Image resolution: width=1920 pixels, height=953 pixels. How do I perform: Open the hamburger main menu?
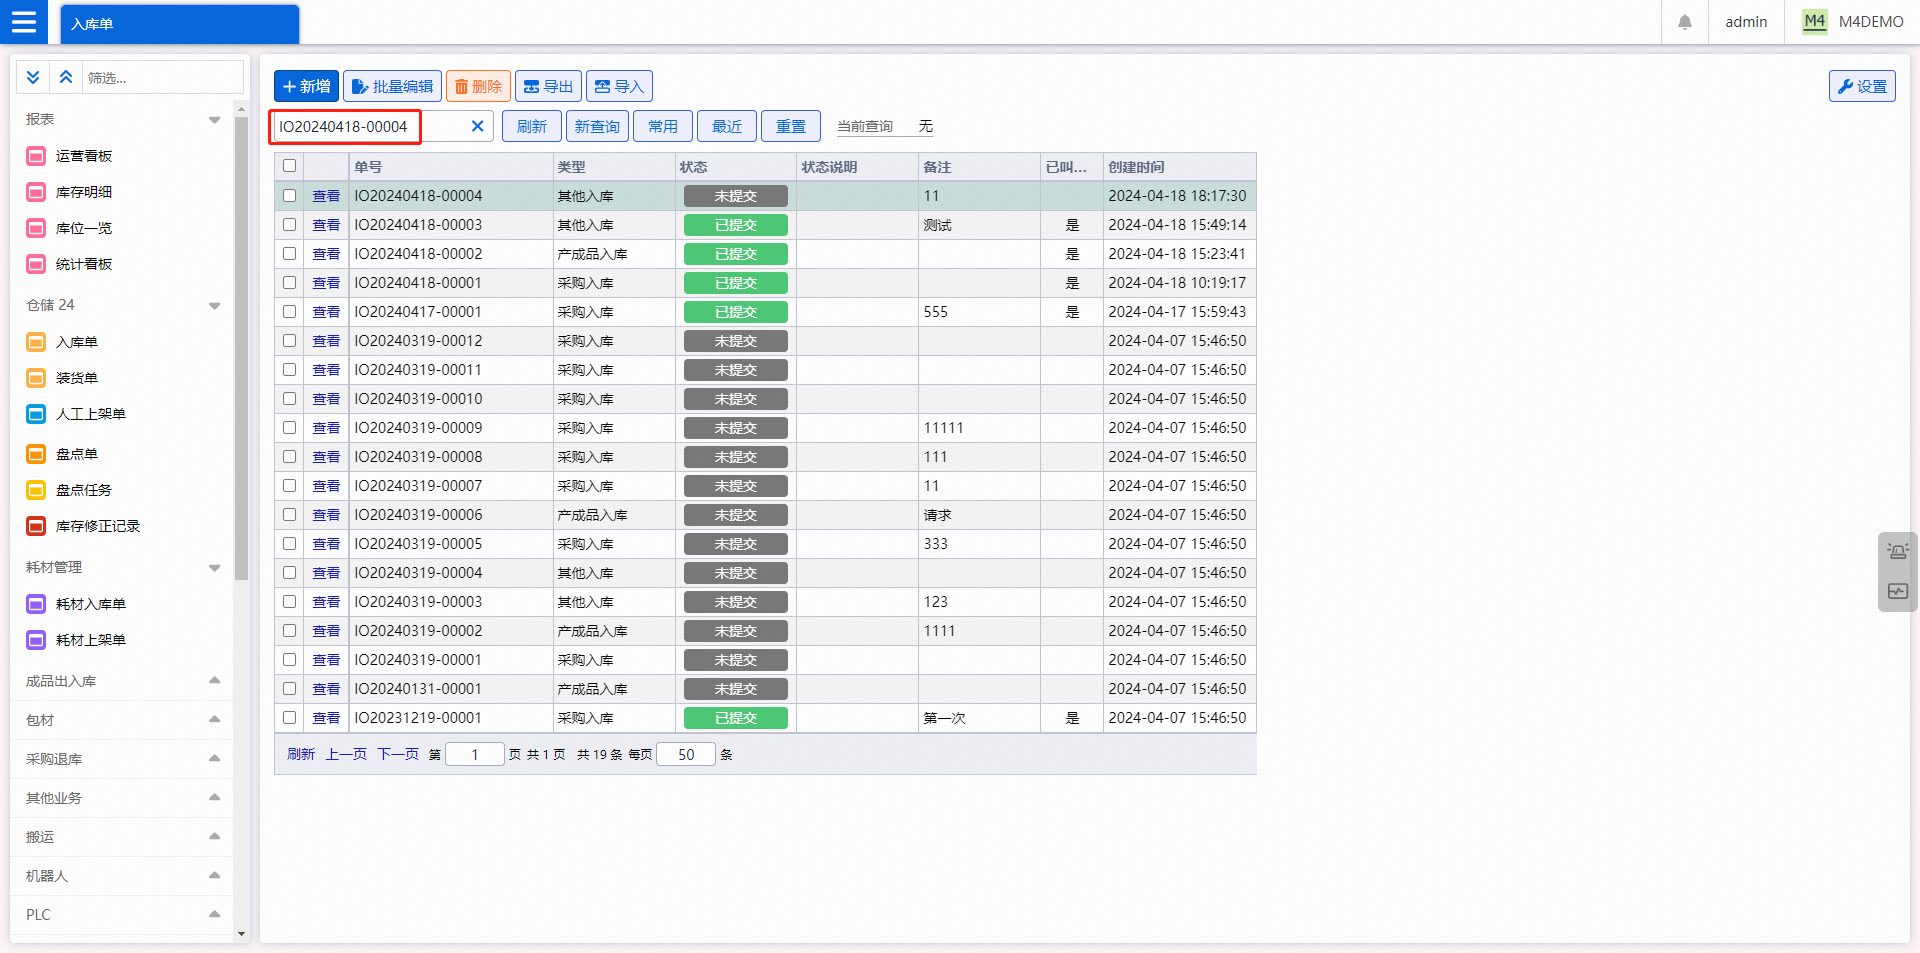[x=23, y=21]
